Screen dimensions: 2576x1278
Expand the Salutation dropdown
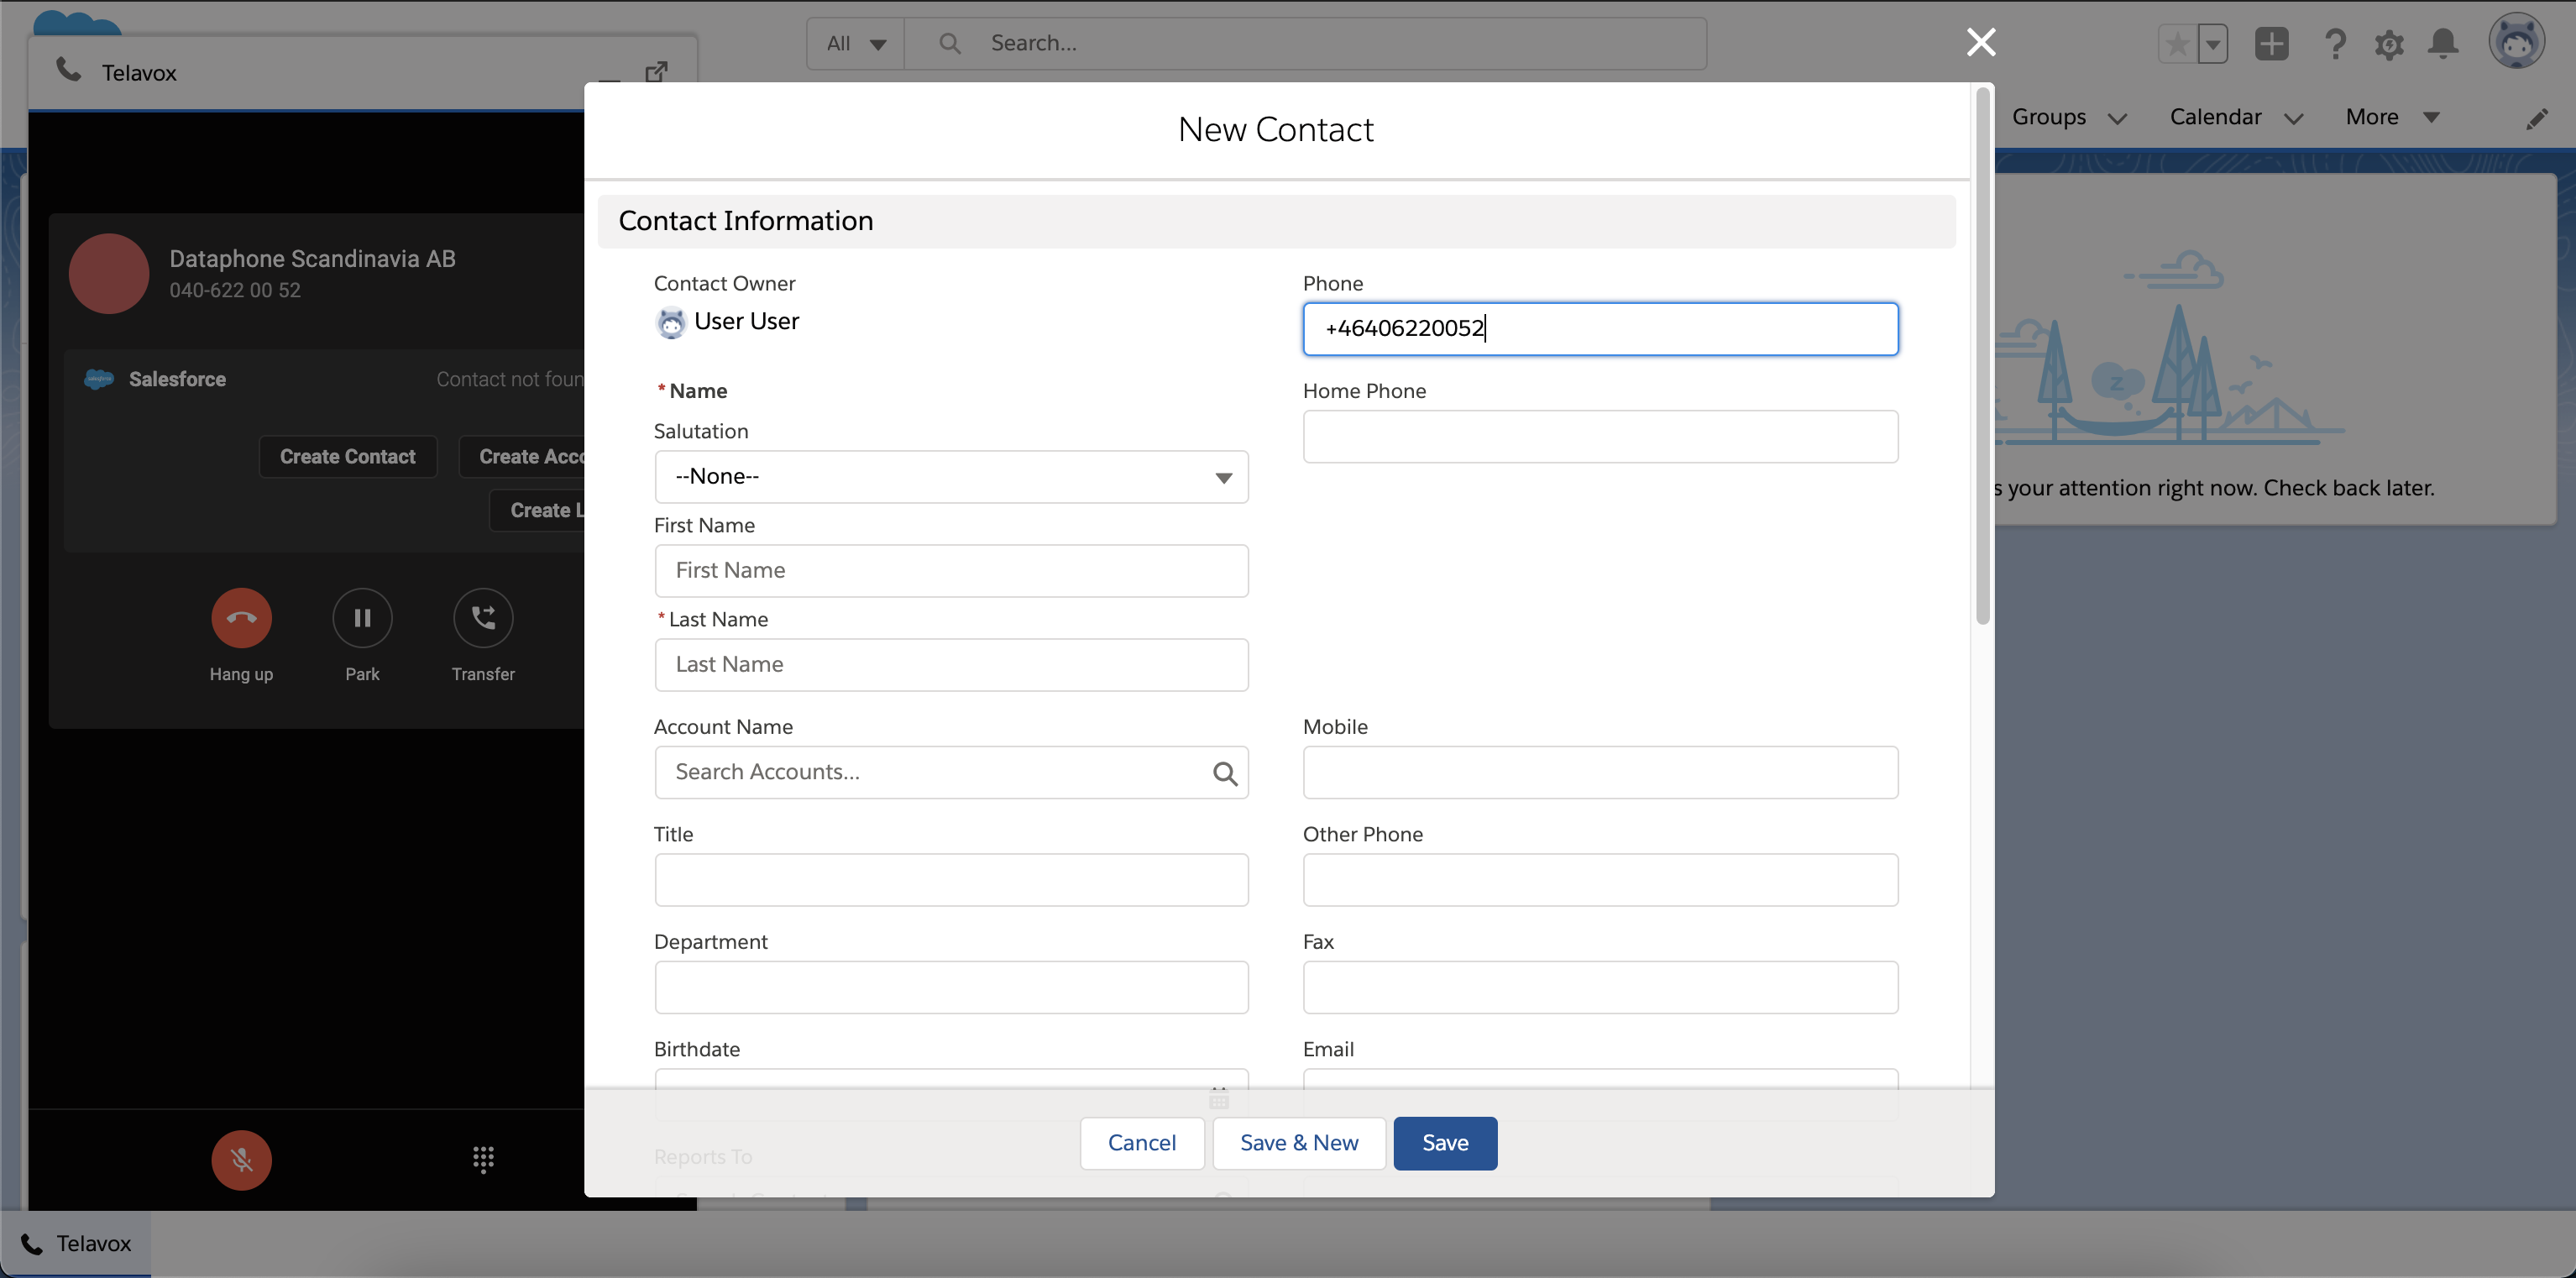pos(950,477)
